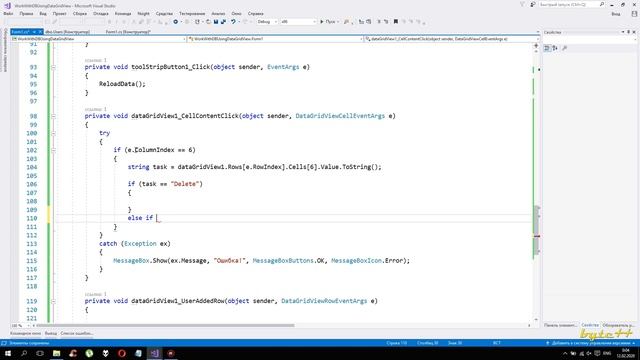This screenshot has height=360, width=640.
Task: Open the Средства menu
Action: click(x=164, y=13)
